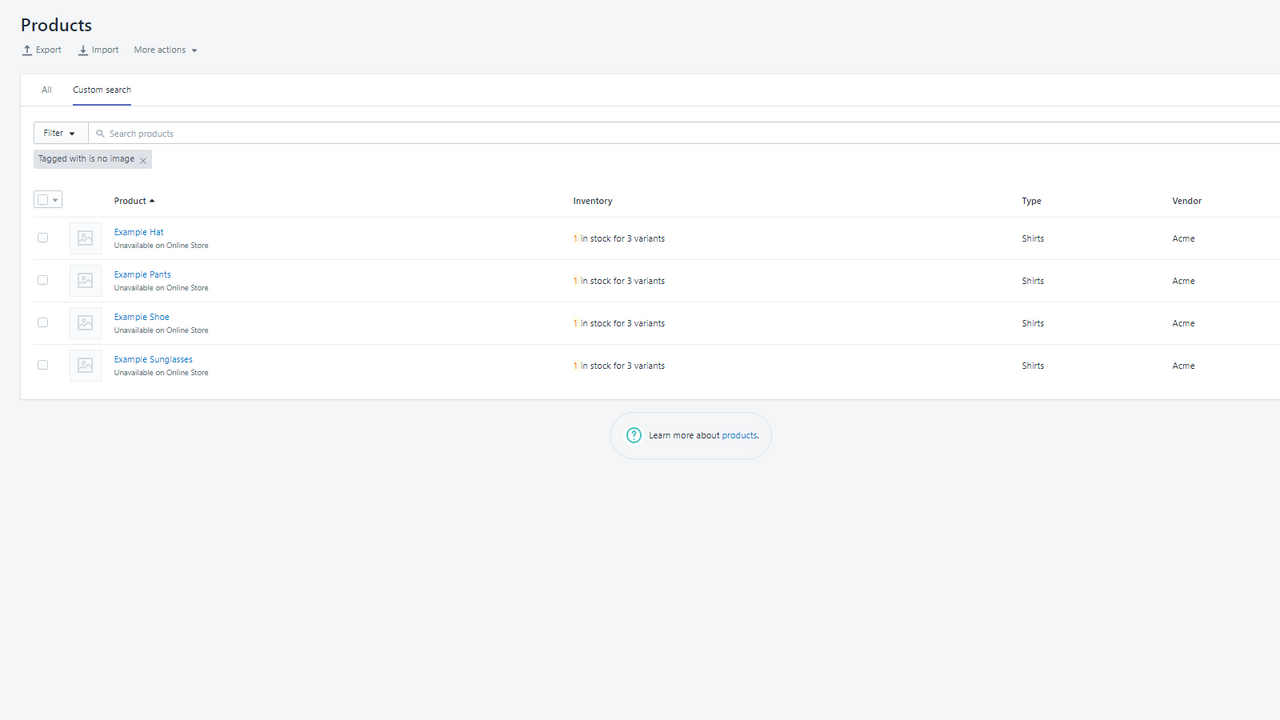Switch to the All tab
Viewport: 1280px width, 720px height.
click(x=46, y=90)
